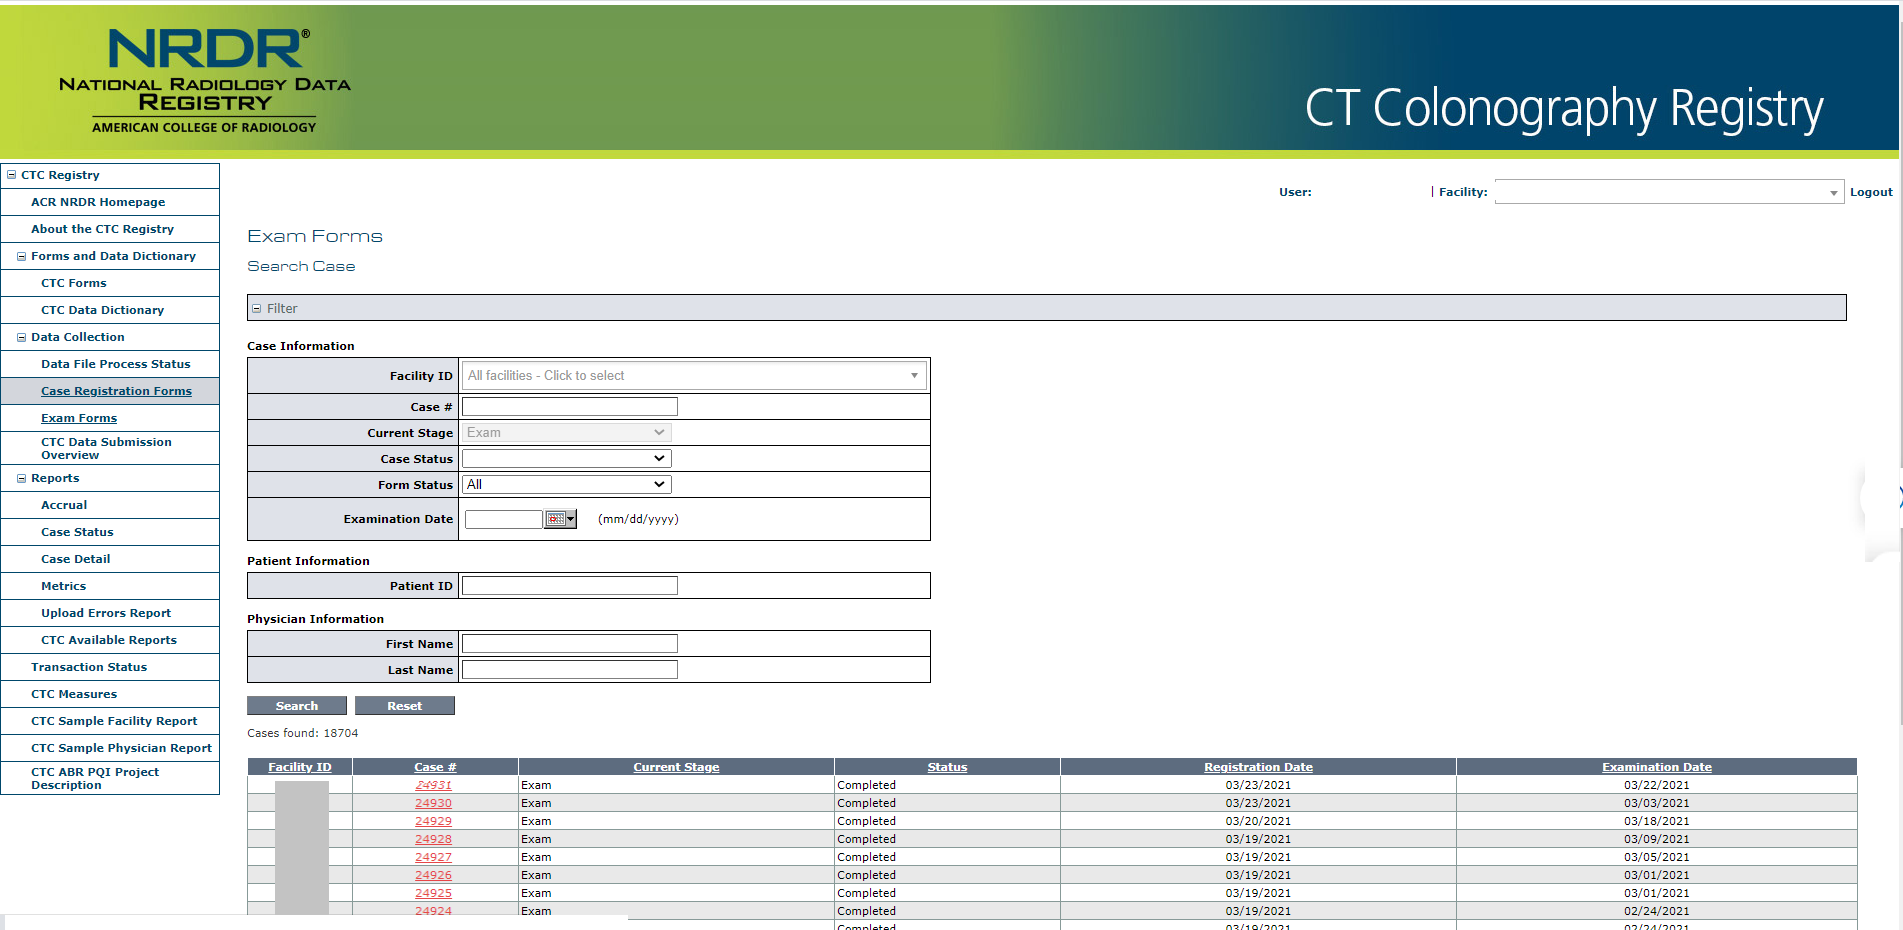Click the 03/20/2021 registration date cell
The width and height of the screenshot is (1903, 930).
[x=1258, y=821]
